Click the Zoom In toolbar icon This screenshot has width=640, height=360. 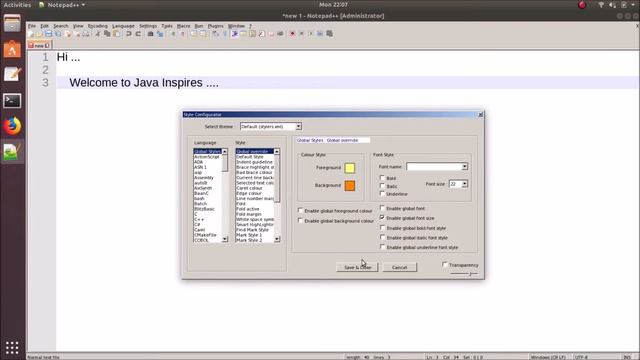173,34
